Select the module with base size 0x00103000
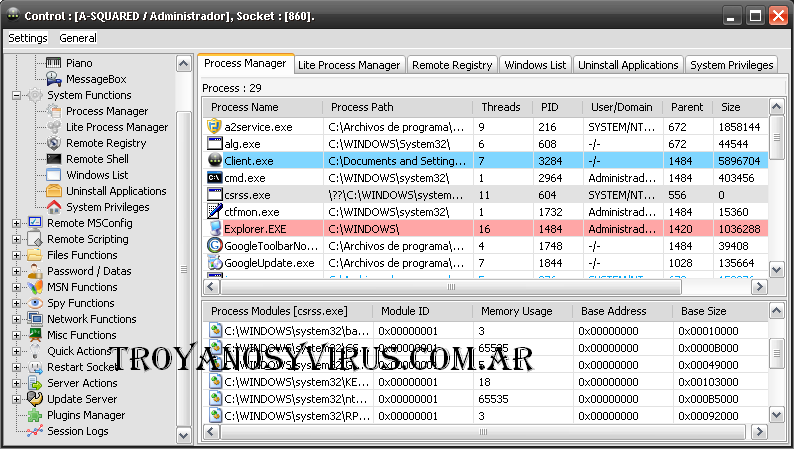Screen dimensions: 794x449 pyautogui.click(x=486, y=382)
